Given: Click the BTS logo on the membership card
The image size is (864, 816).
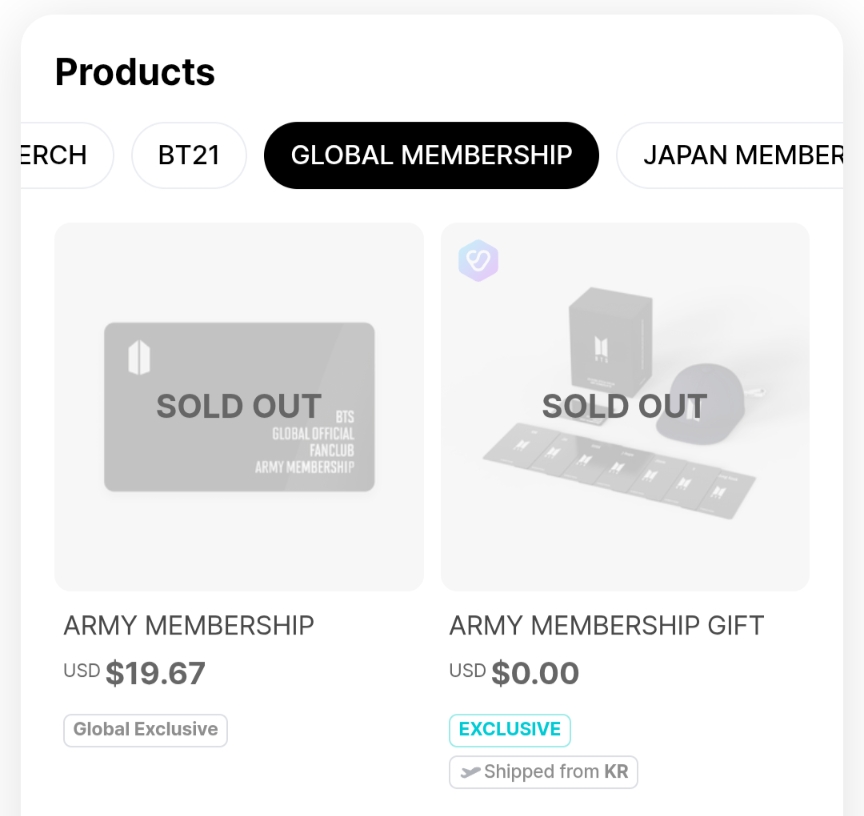Looking at the screenshot, I should (139, 358).
